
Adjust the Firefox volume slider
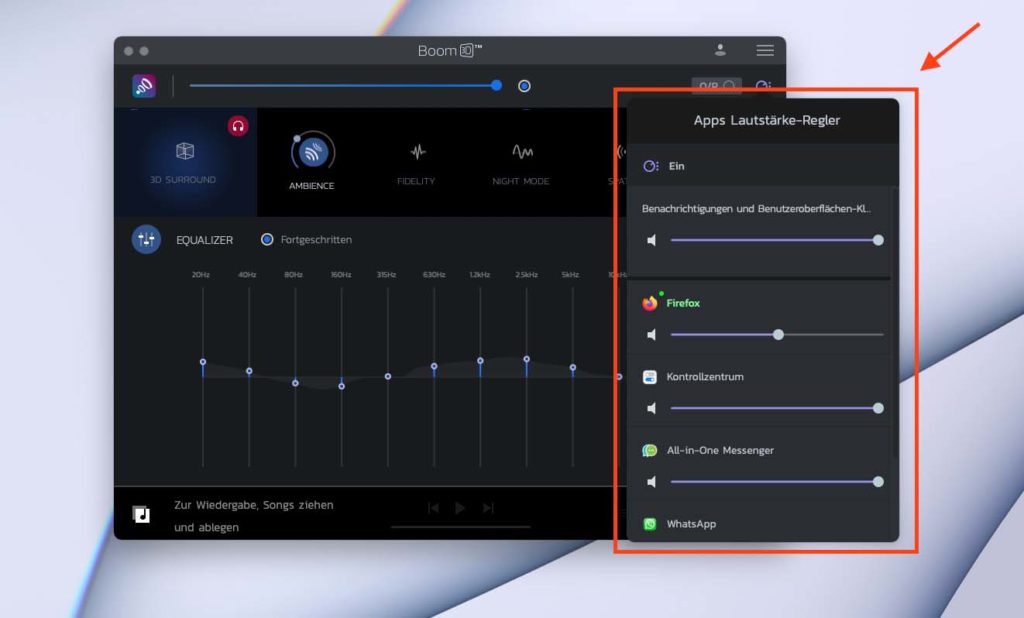point(779,334)
